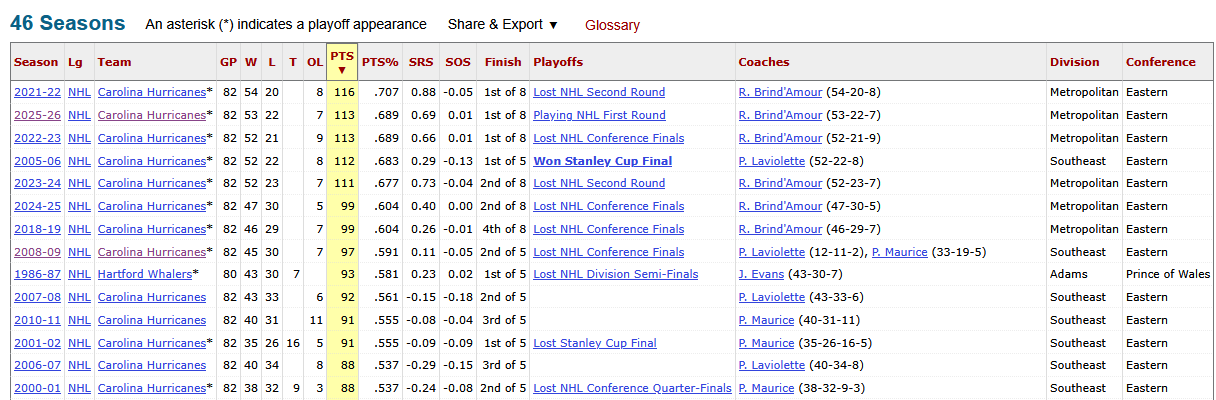1216x400 pixels.
Task: Click NHL league link for 1986-87
Action: click(x=79, y=274)
